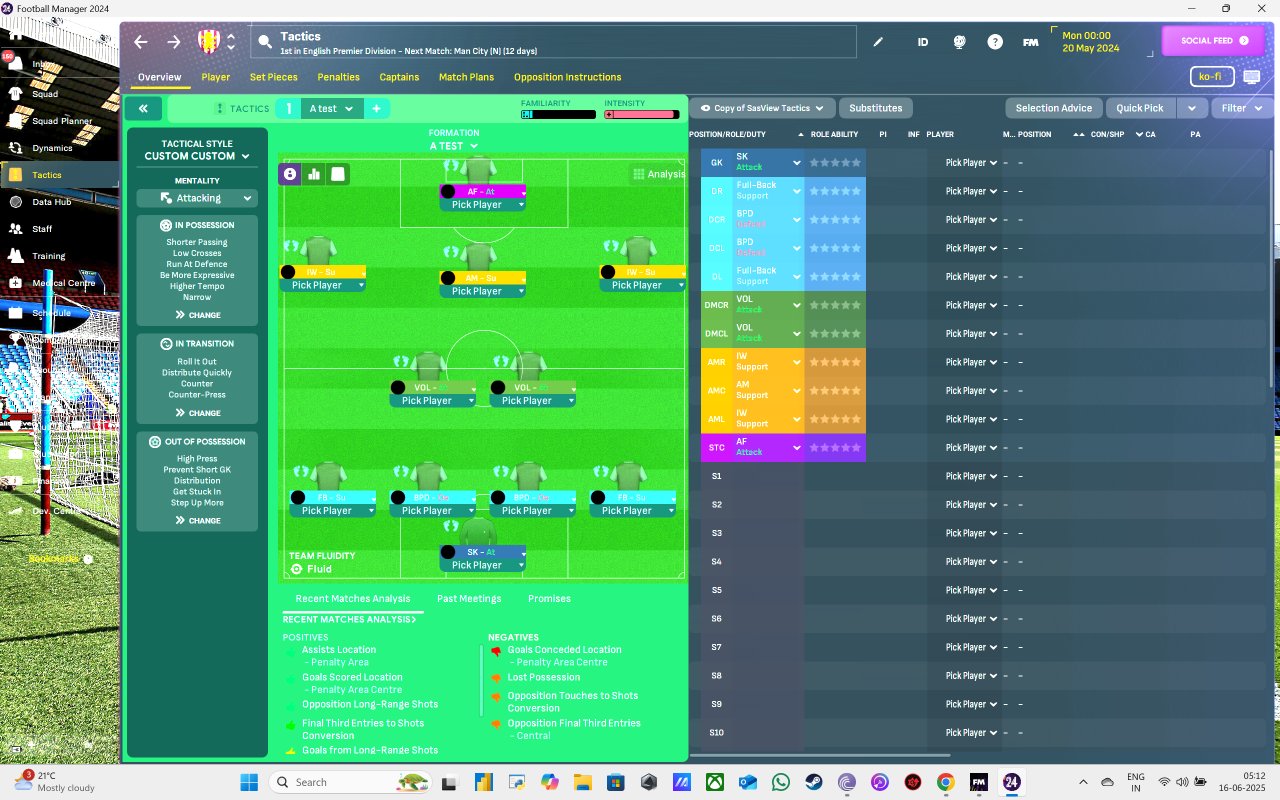Screen dimensions: 1280x800
Task: Open Steam from the taskbar
Action: (x=814, y=782)
